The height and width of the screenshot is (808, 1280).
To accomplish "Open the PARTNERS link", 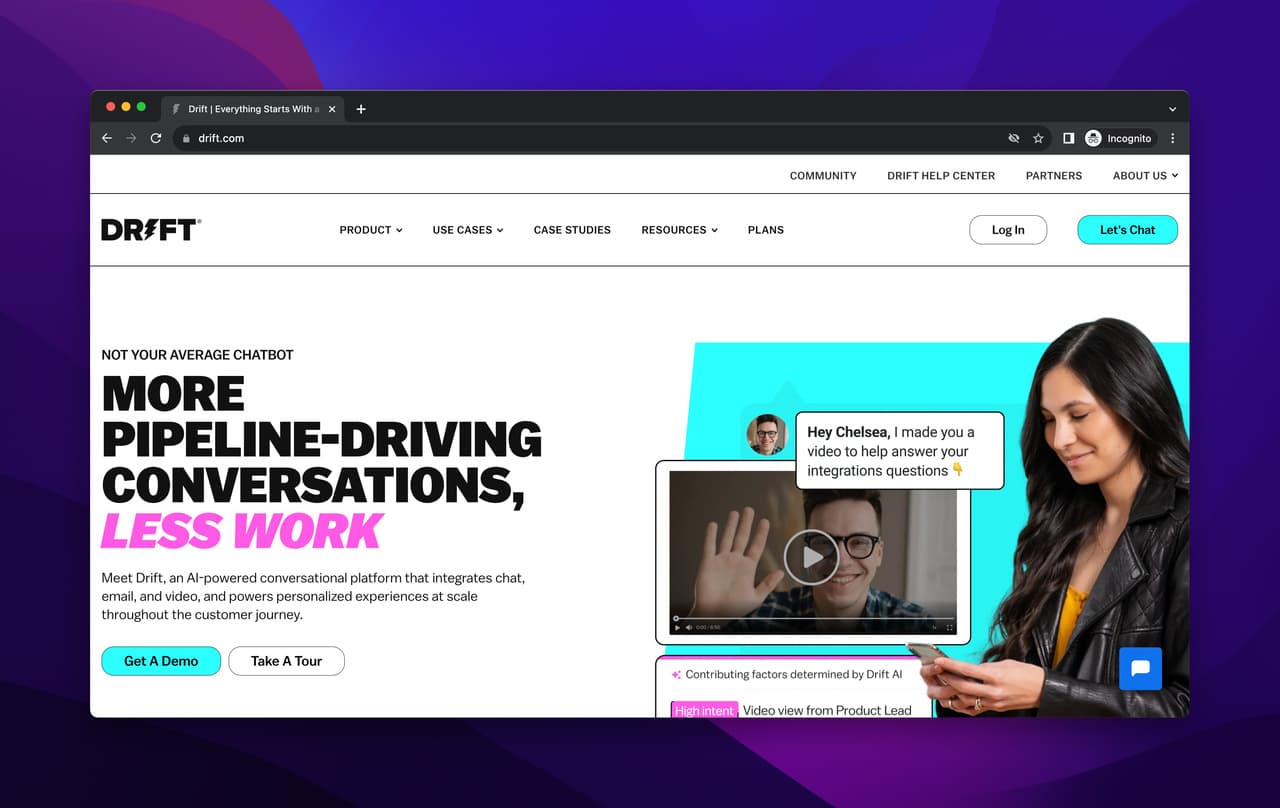I will [x=1054, y=175].
